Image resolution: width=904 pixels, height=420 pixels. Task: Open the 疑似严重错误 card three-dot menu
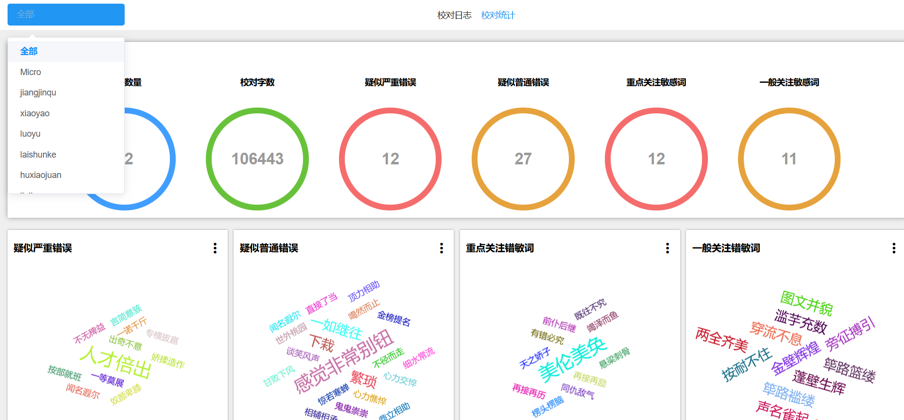[215, 248]
